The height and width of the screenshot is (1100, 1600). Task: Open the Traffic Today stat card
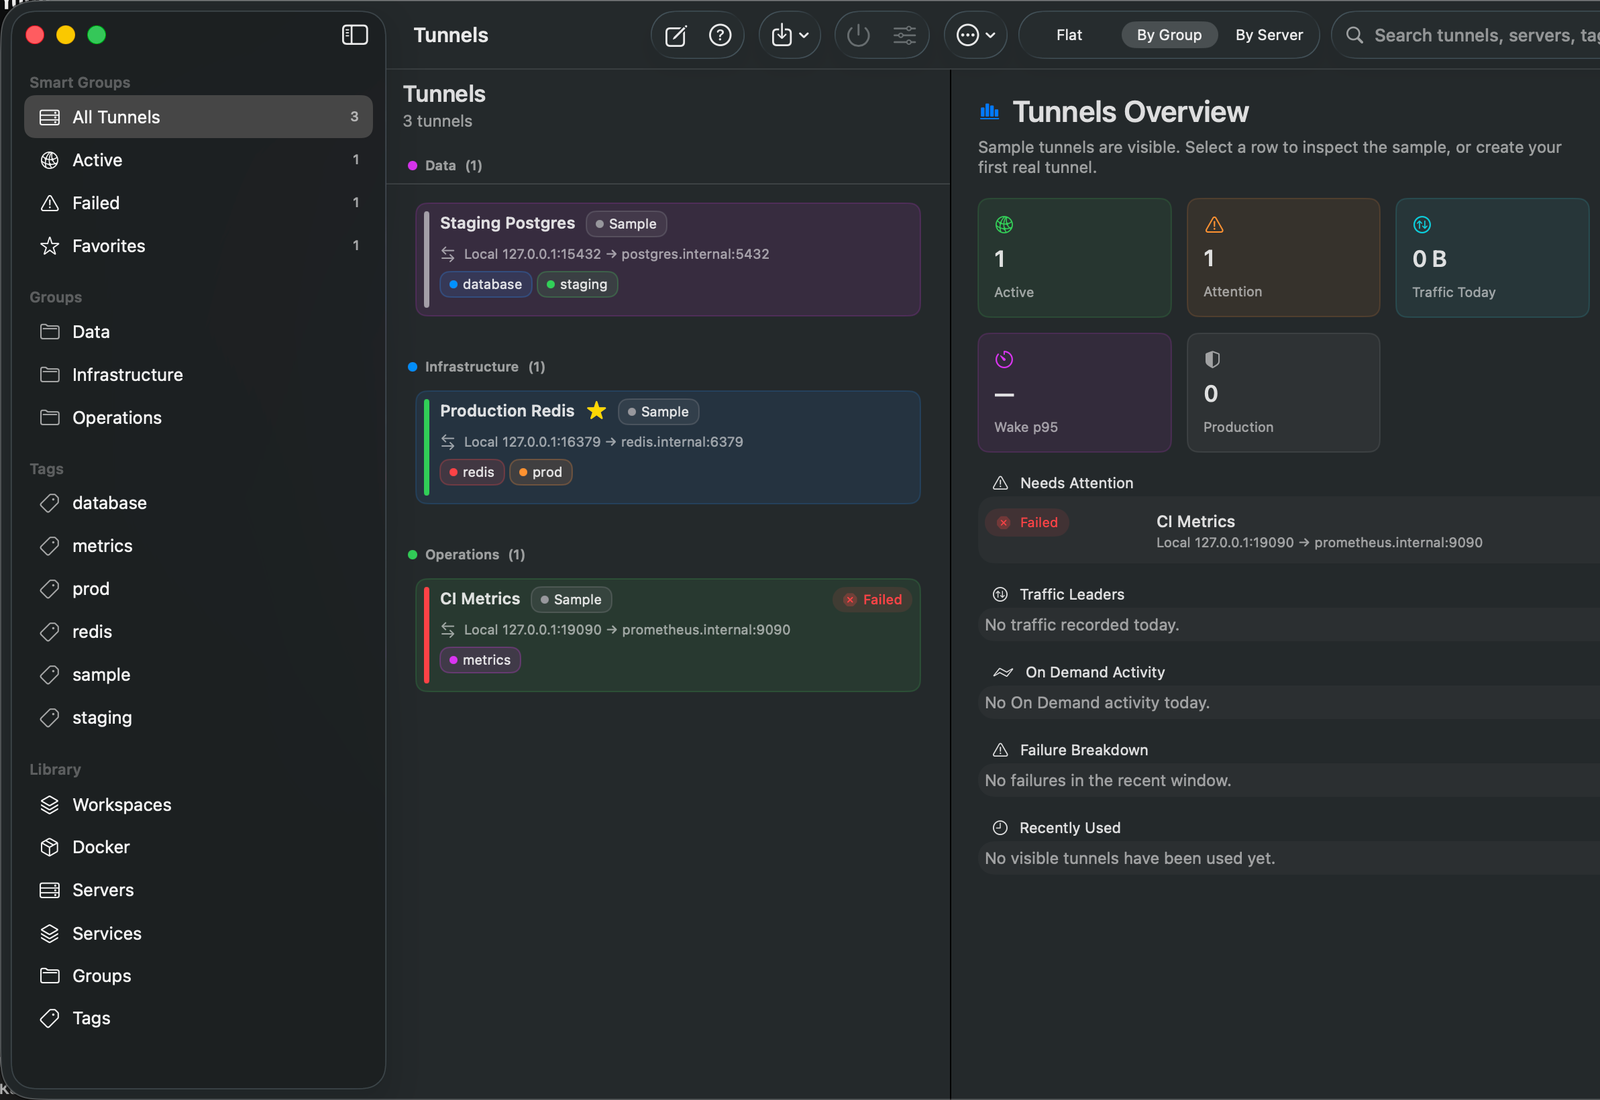1492,258
